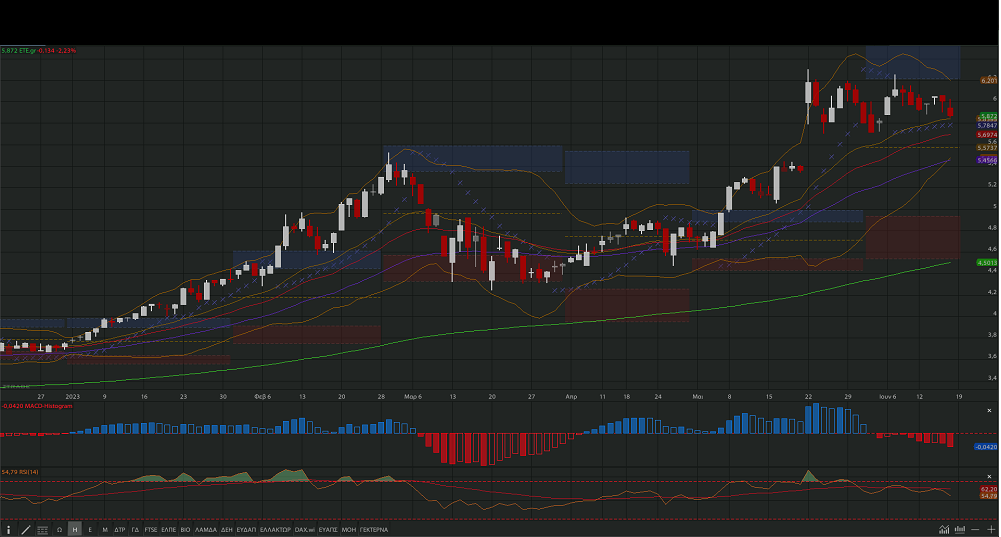The width and height of the screenshot is (1001, 537).
Task: Switch to the ΒΙΟ symbol tab
Action: (185, 529)
